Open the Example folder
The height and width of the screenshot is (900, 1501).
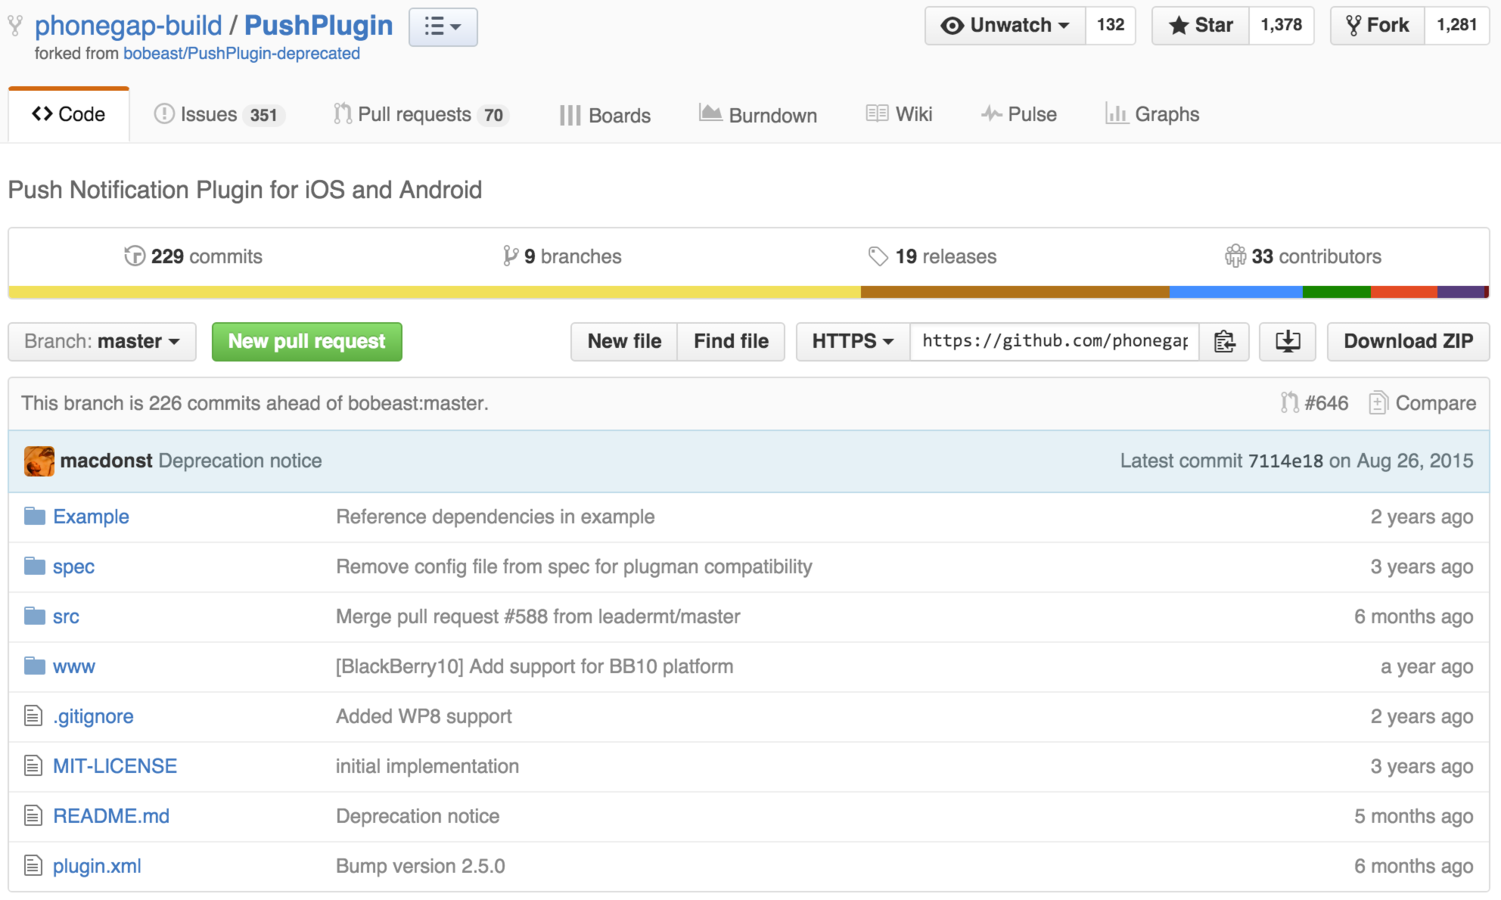[x=91, y=516]
